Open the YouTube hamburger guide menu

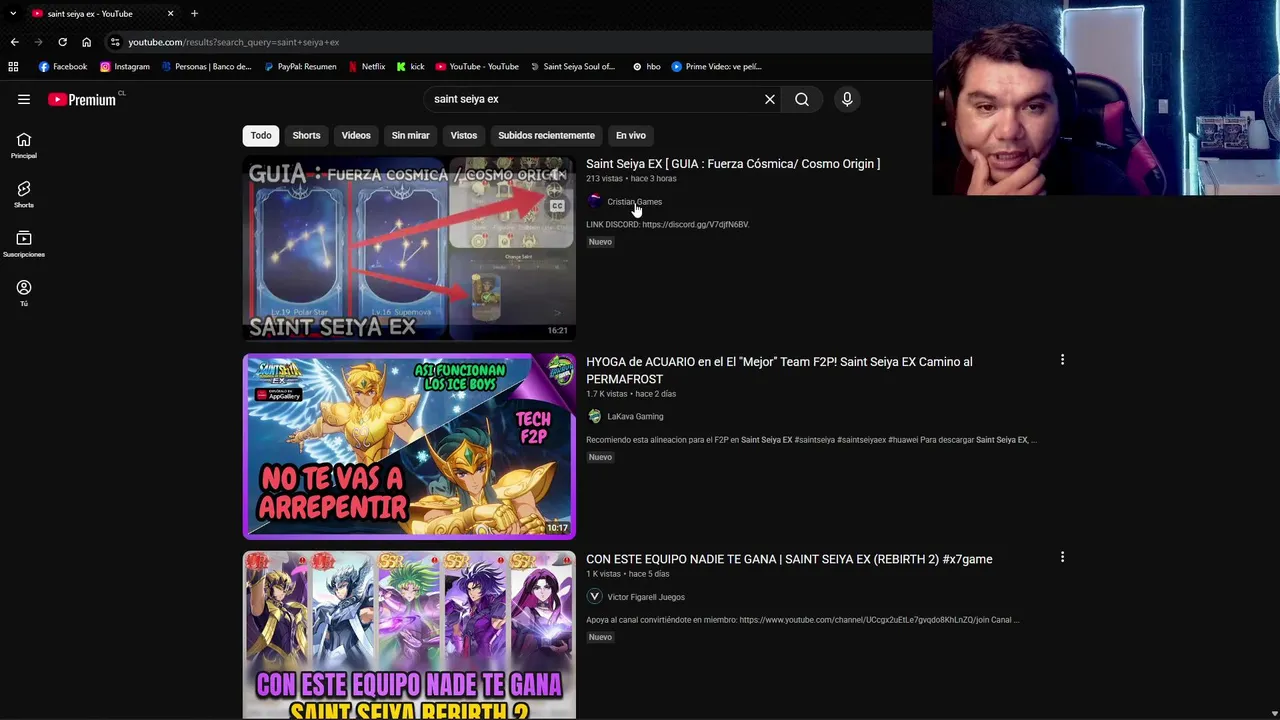(x=24, y=99)
